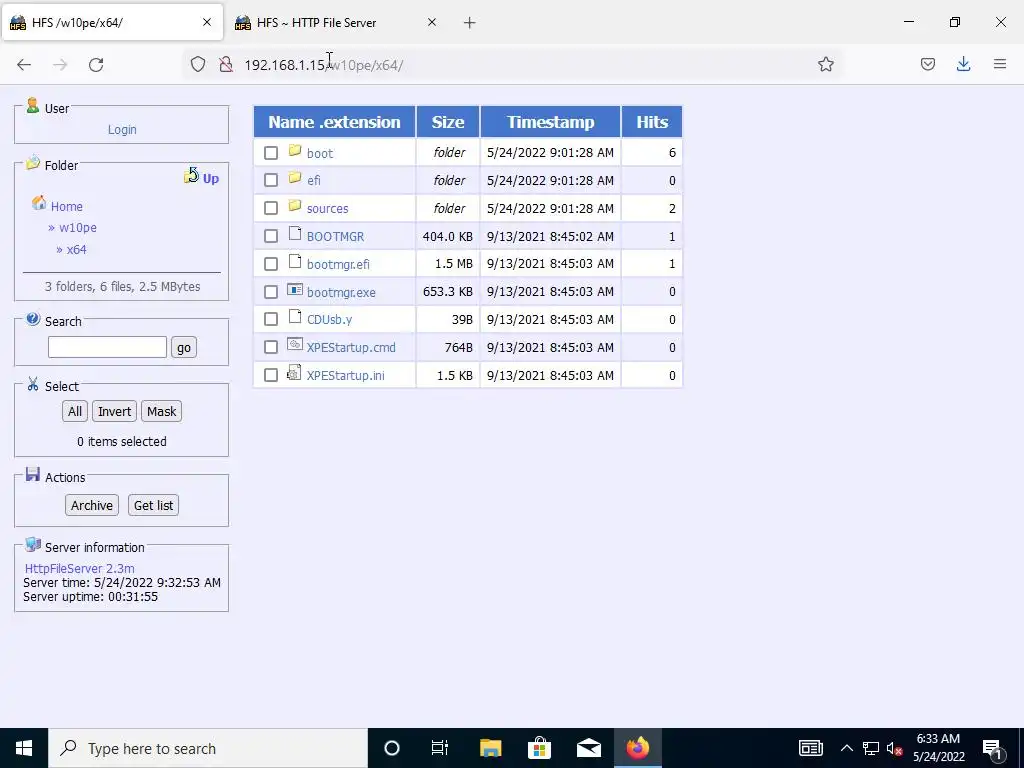The height and width of the screenshot is (768, 1024).
Task: Open the bootmgr.efi file link
Action: point(338,264)
